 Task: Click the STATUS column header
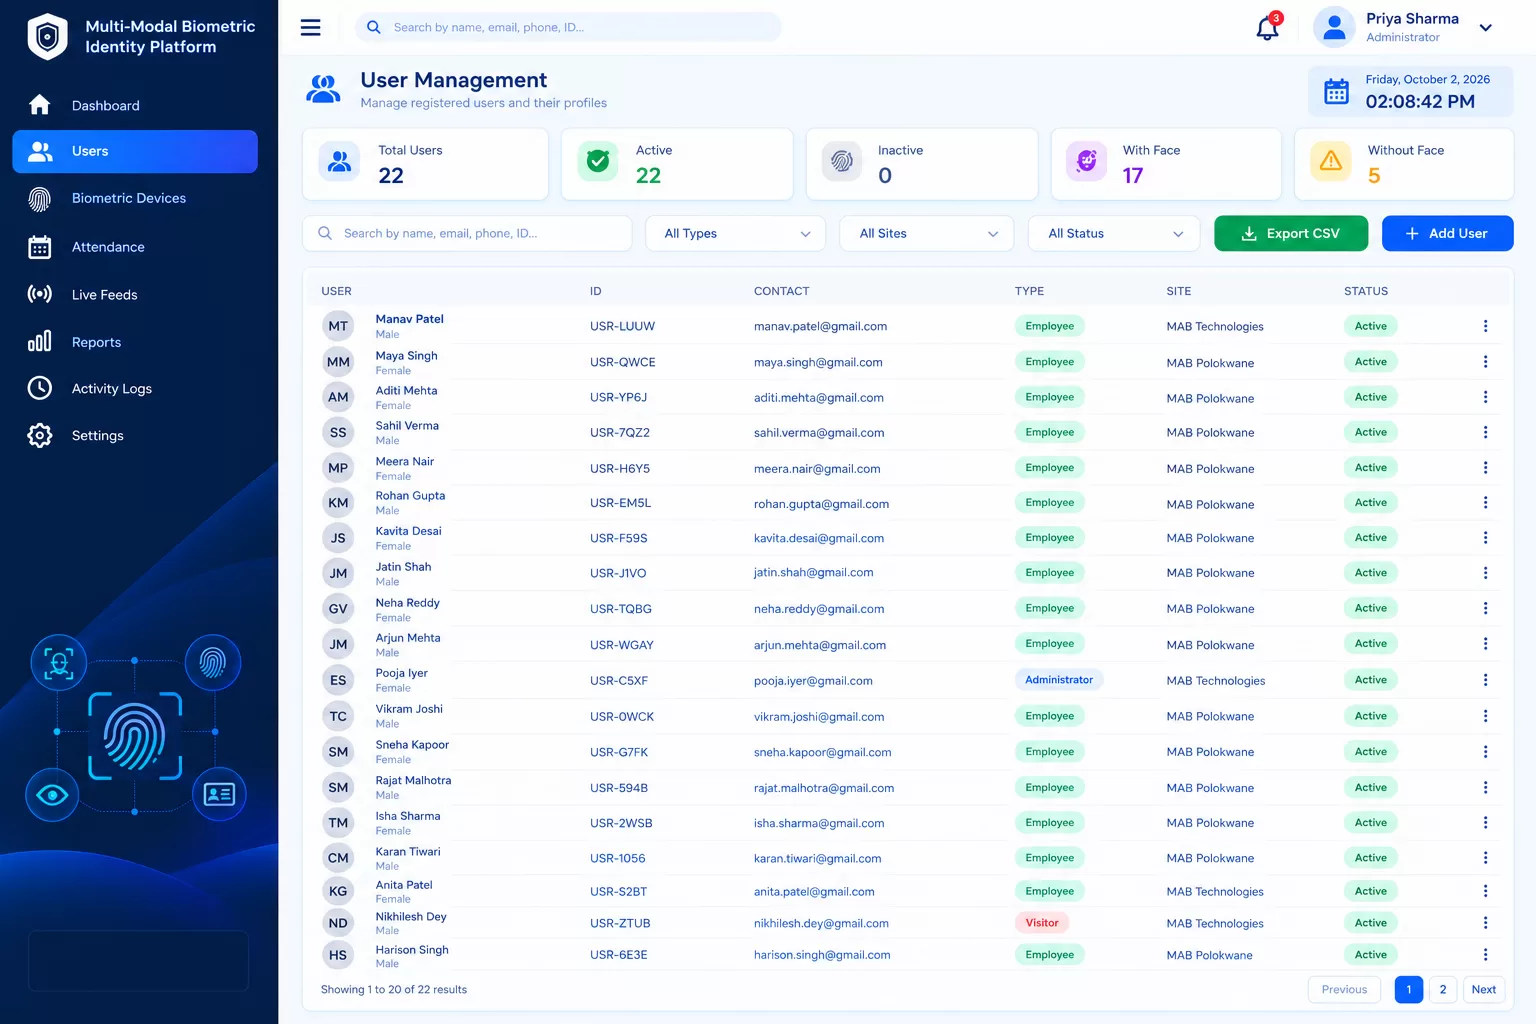[x=1366, y=291]
